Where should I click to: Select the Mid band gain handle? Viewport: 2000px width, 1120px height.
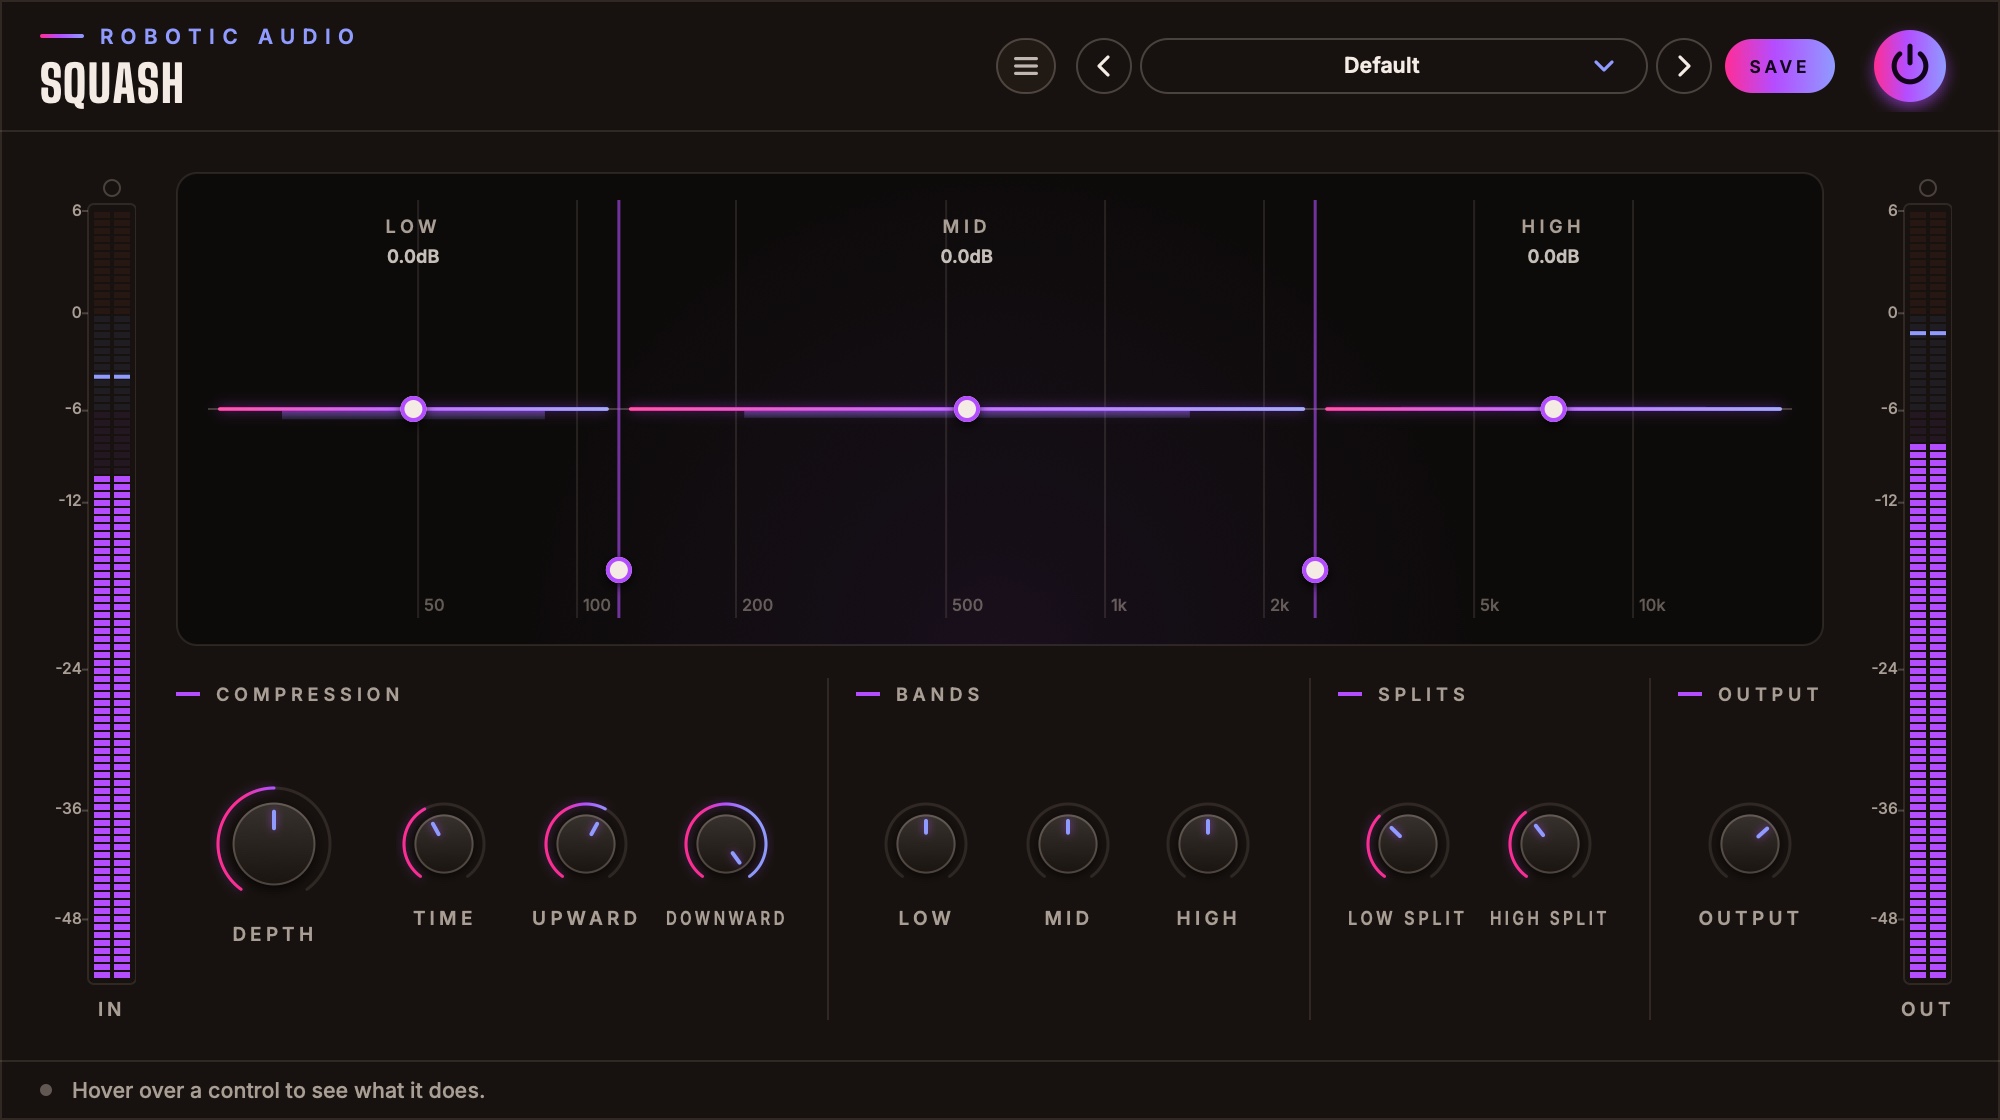(966, 409)
